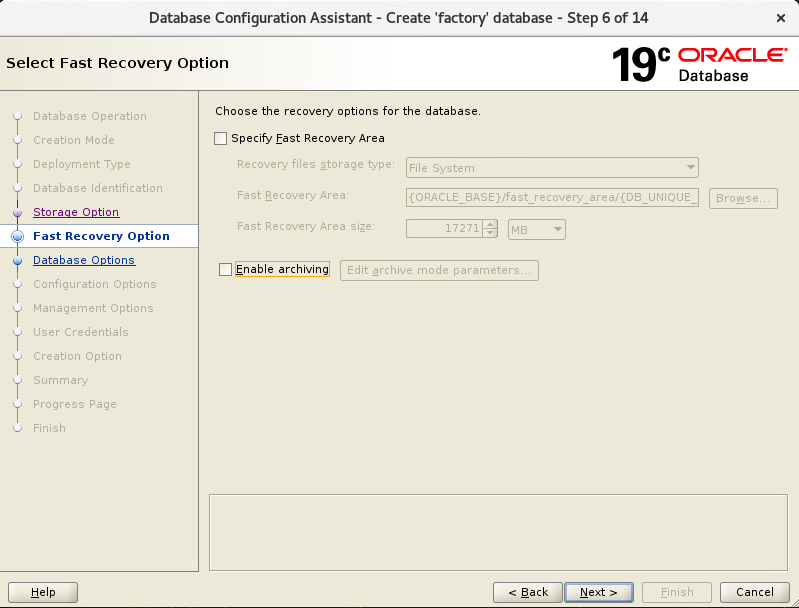
Task: Click the Creation Option step label
Action: 77,356
